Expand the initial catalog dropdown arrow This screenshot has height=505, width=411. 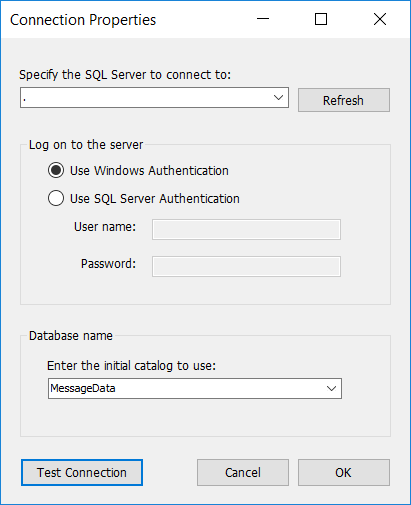pos(331,388)
